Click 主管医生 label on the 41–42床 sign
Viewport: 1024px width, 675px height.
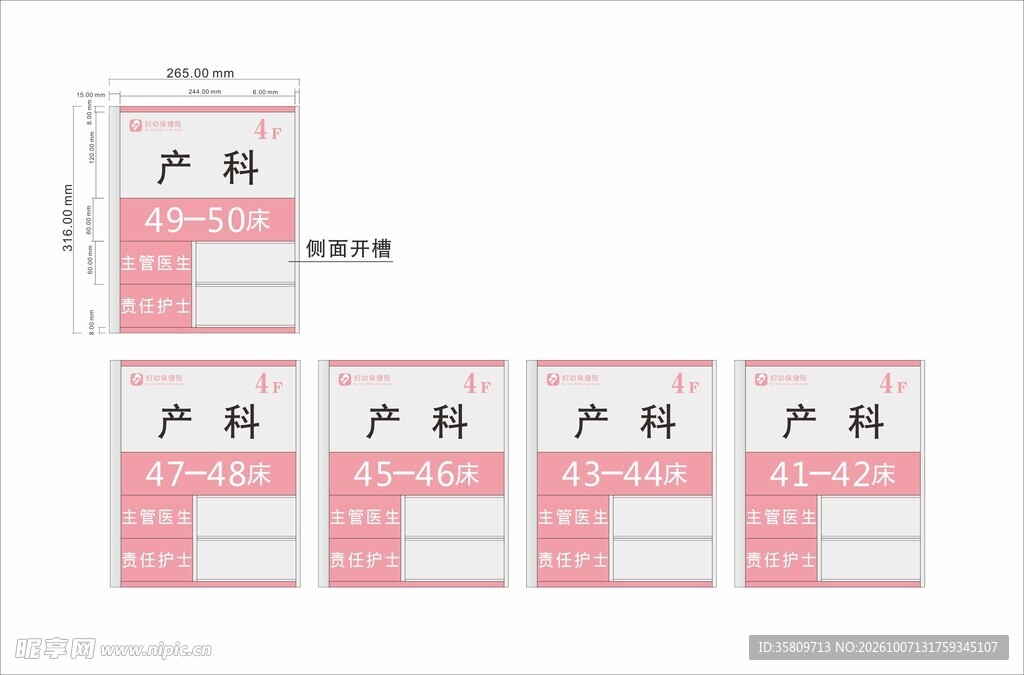(781, 517)
